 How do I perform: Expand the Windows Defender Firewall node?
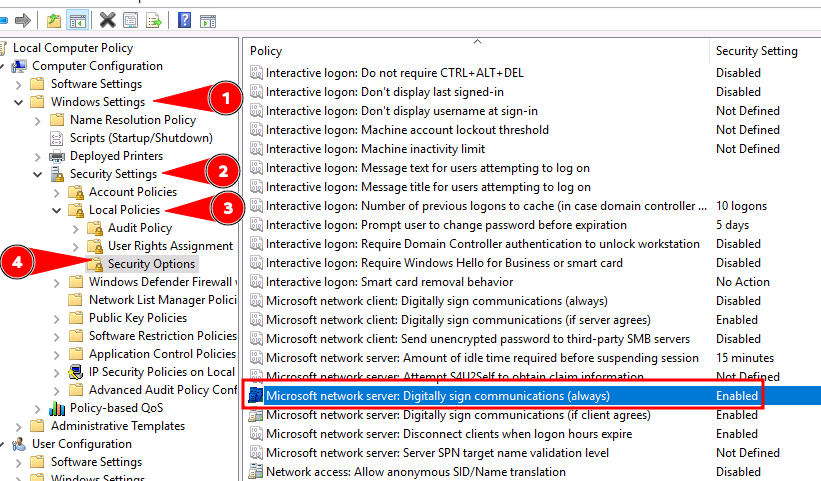click(x=57, y=283)
